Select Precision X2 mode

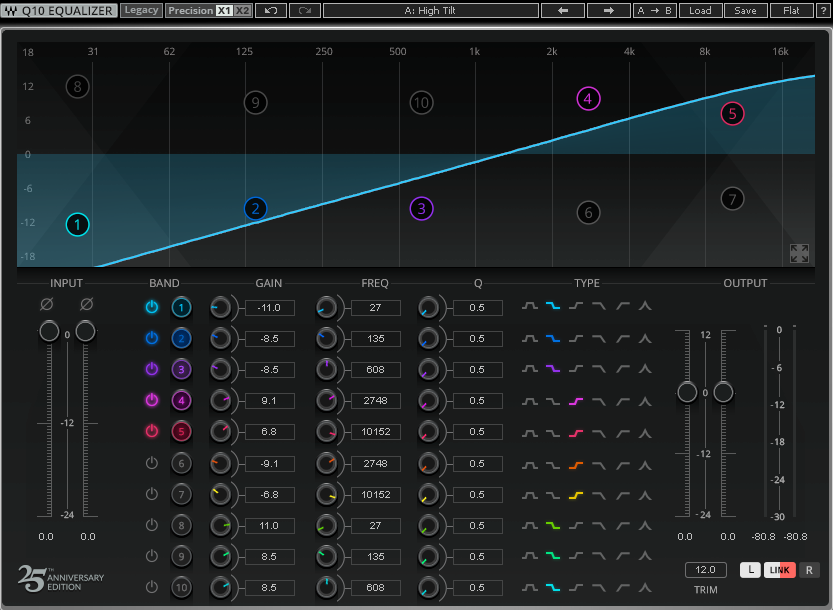[242, 11]
